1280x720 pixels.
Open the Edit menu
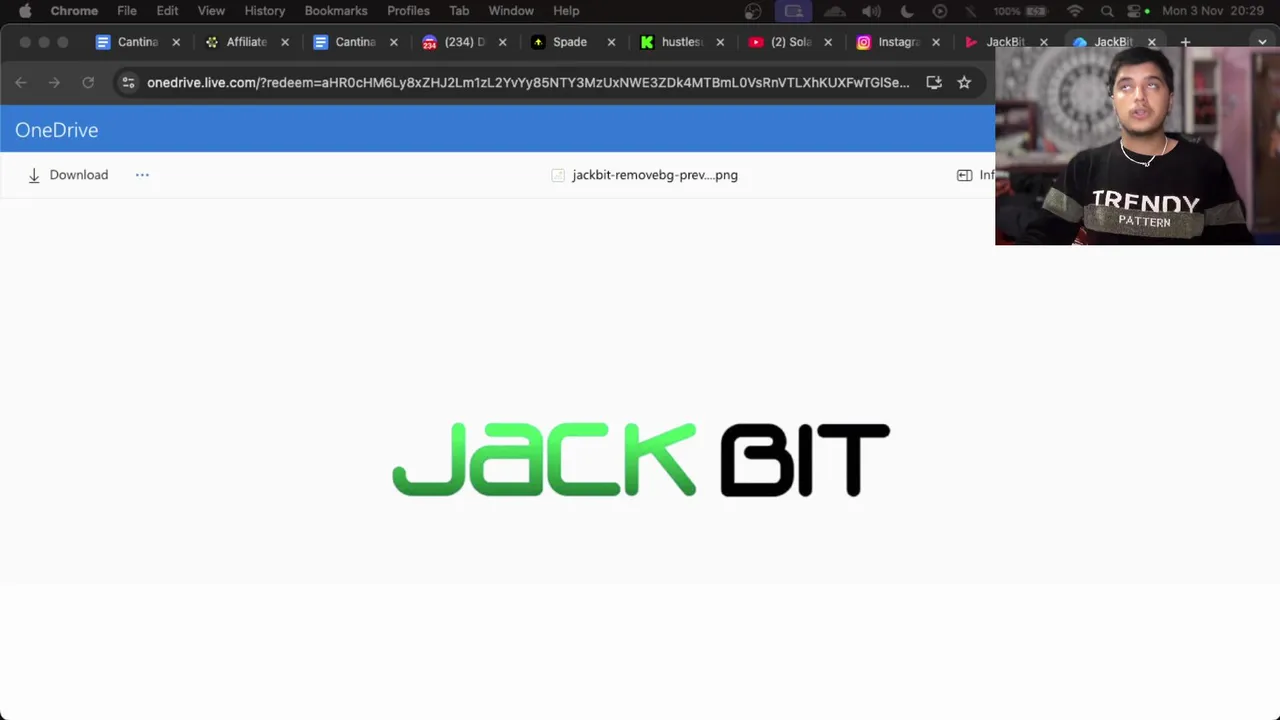pos(167,11)
